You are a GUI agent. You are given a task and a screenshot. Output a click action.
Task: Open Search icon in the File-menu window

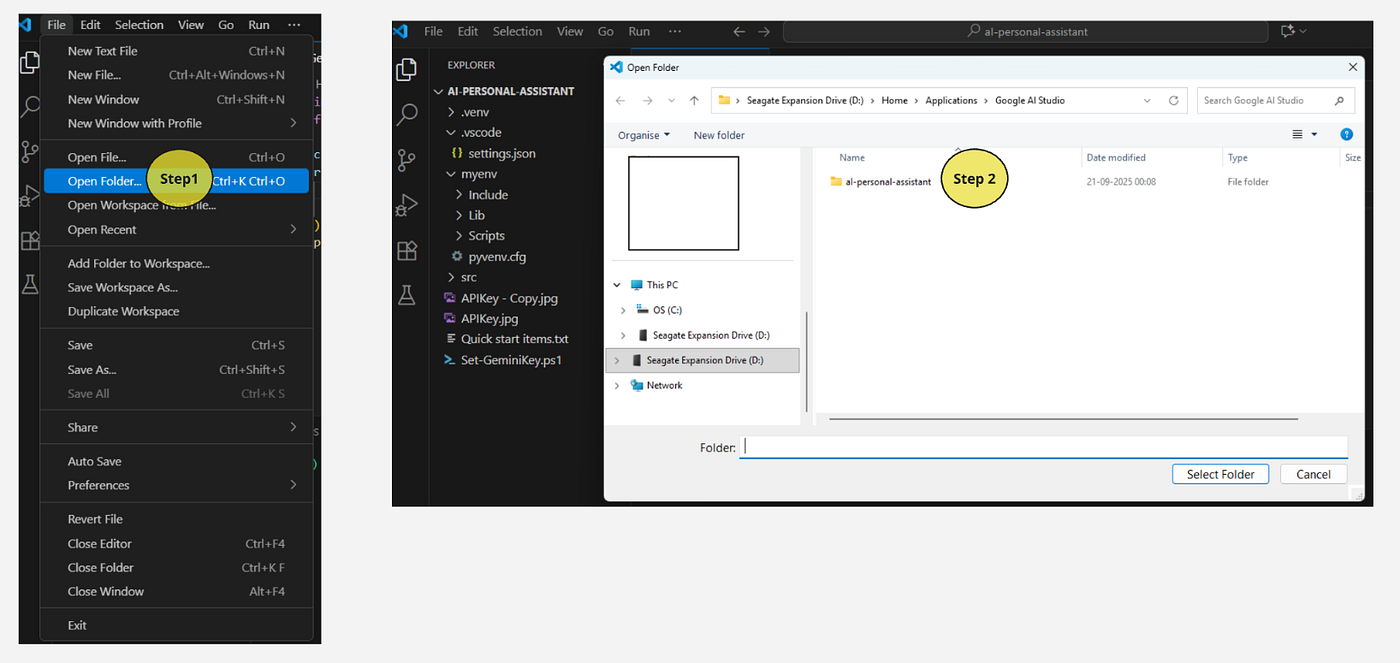29,107
